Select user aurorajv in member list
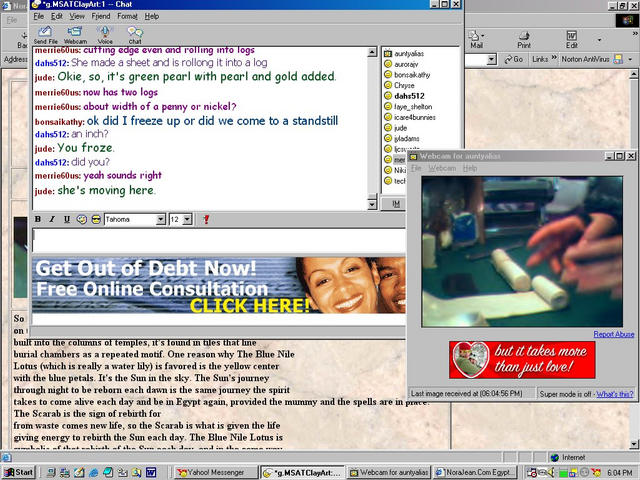This screenshot has height=480, width=640. tap(401, 64)
